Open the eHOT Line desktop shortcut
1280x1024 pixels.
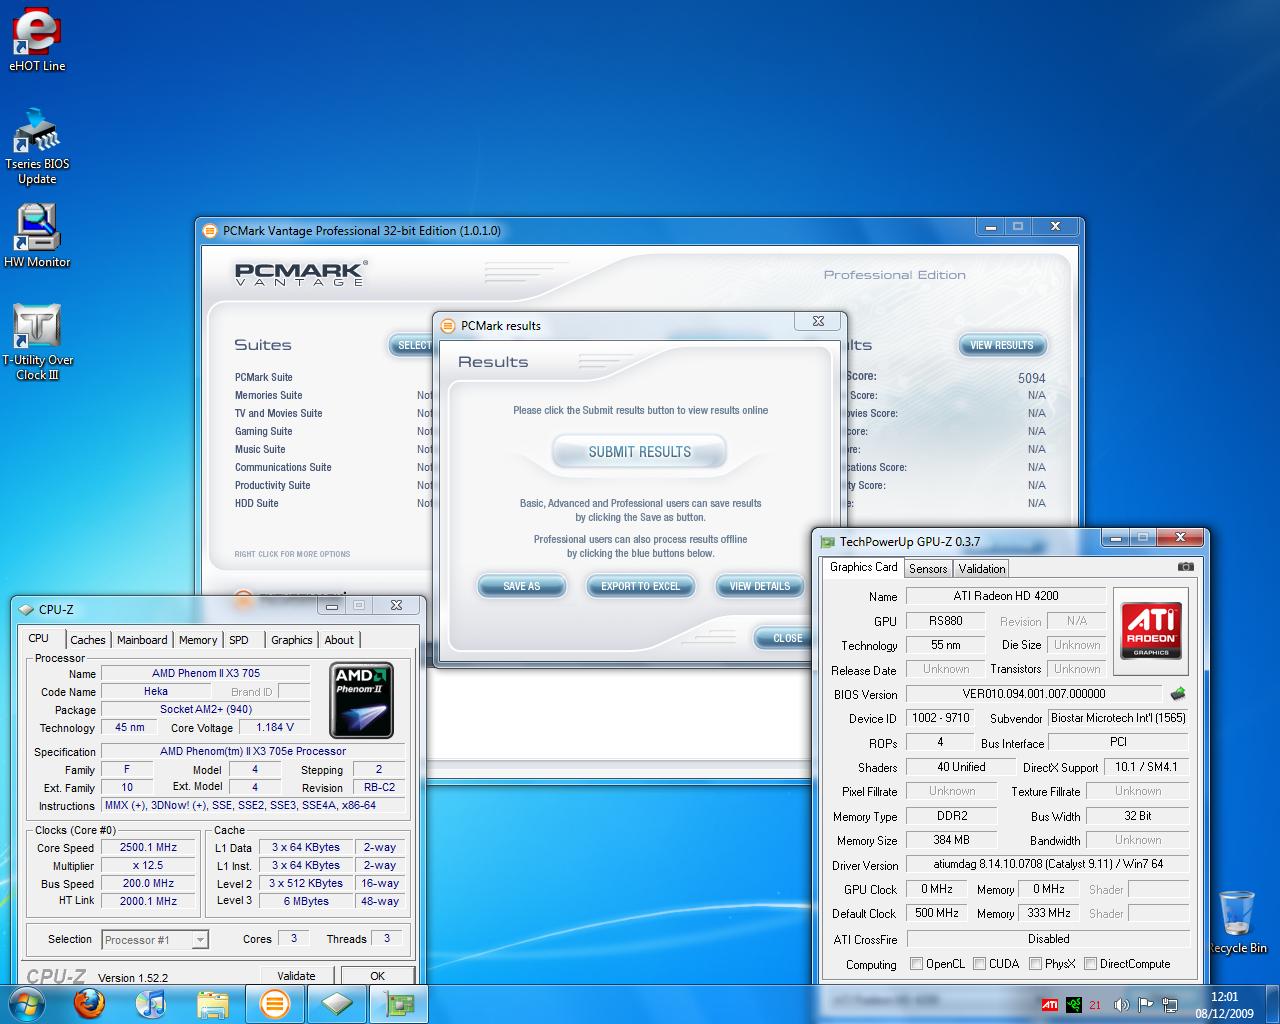tap(37, 40)
